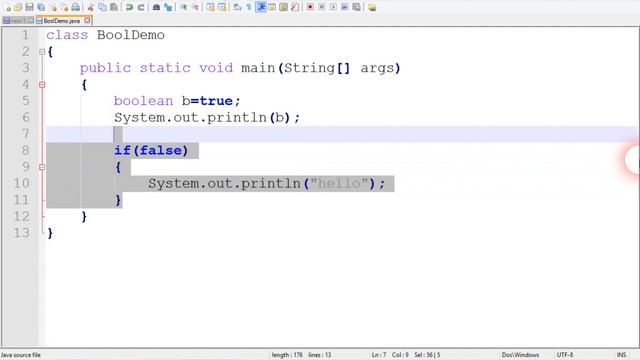Click the Close All documents toolbar icon

point(64,7)
